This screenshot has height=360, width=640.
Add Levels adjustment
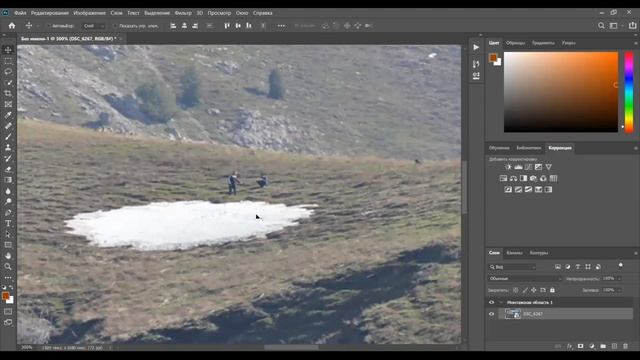point(518,167)
